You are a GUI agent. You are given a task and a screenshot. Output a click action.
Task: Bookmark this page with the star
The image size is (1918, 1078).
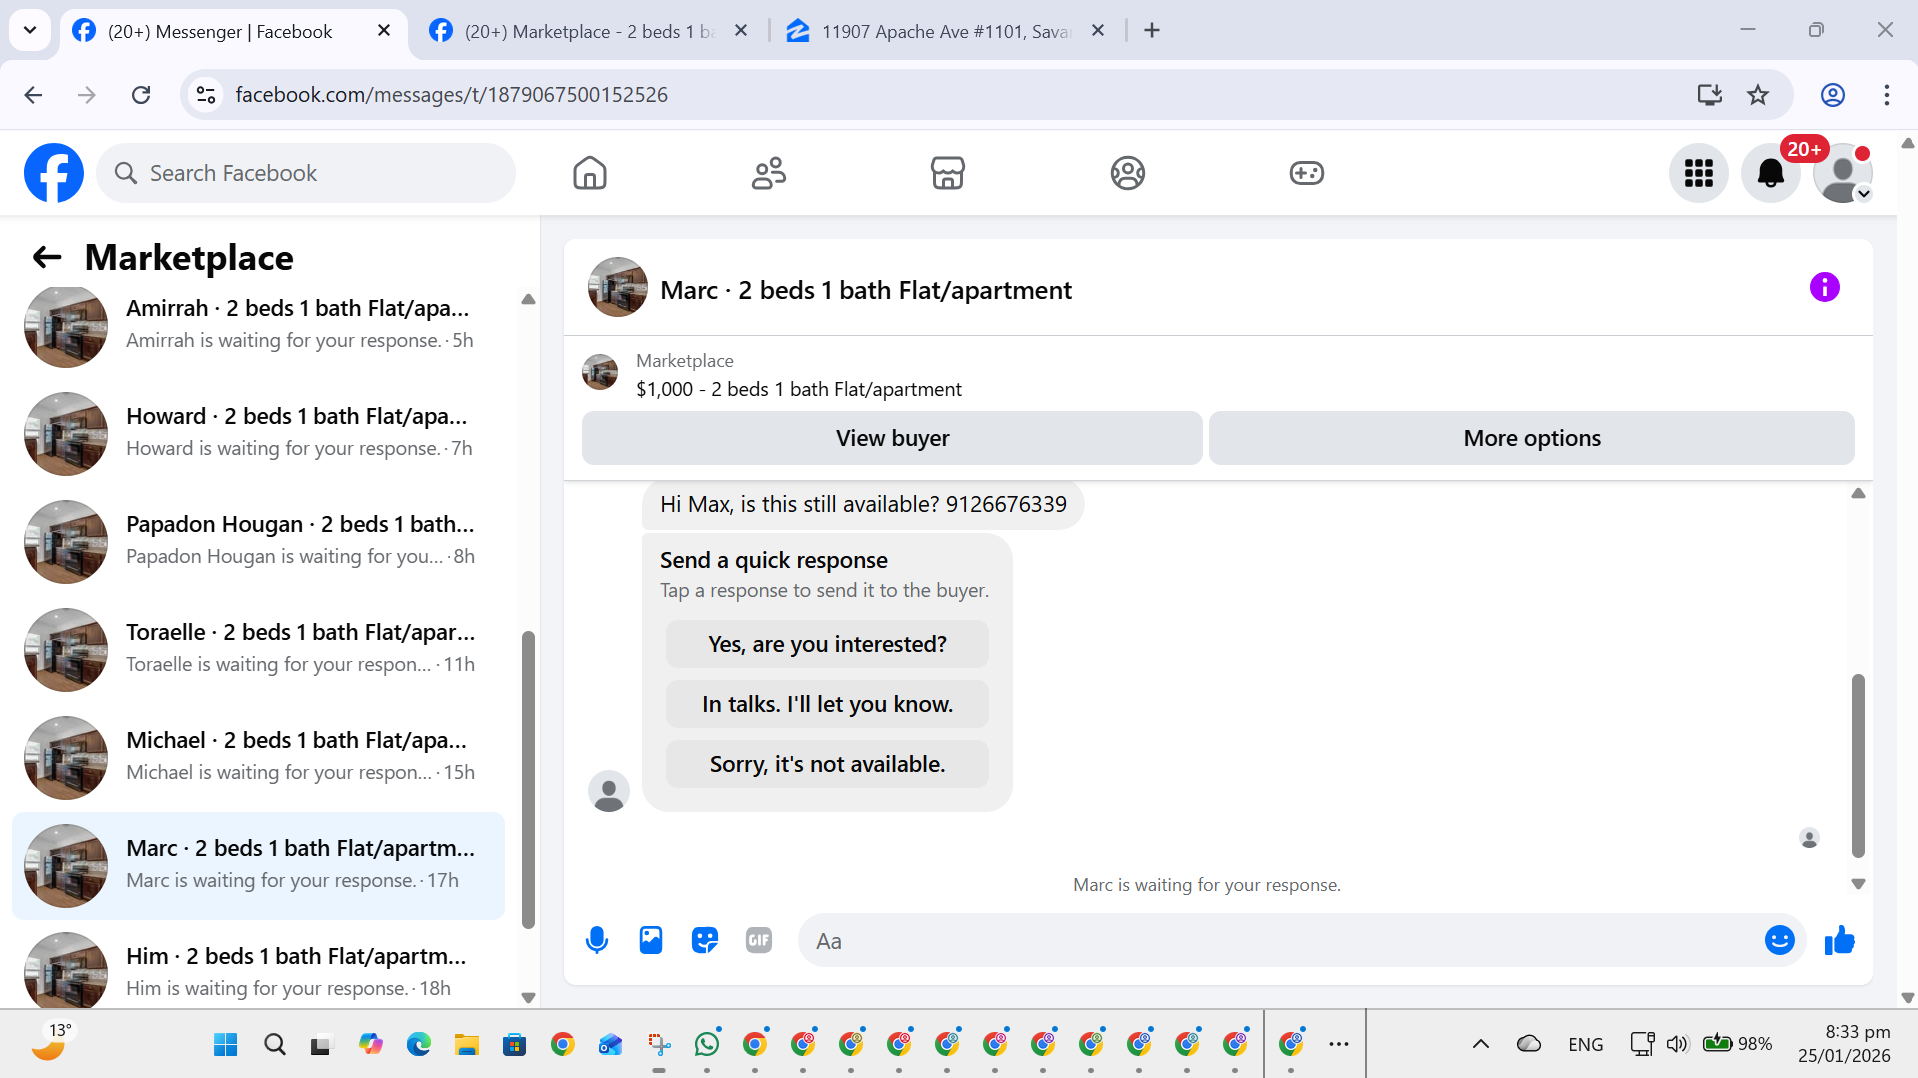1758,95
